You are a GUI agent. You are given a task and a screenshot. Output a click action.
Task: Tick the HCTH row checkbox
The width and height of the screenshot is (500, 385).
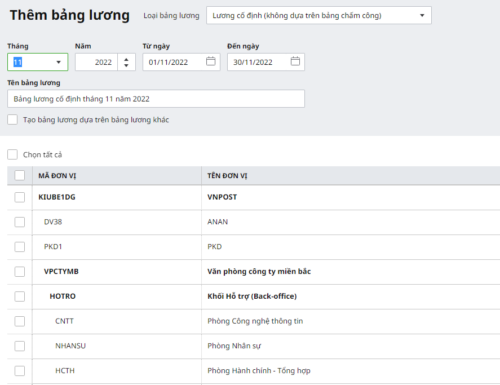[20, 371]
